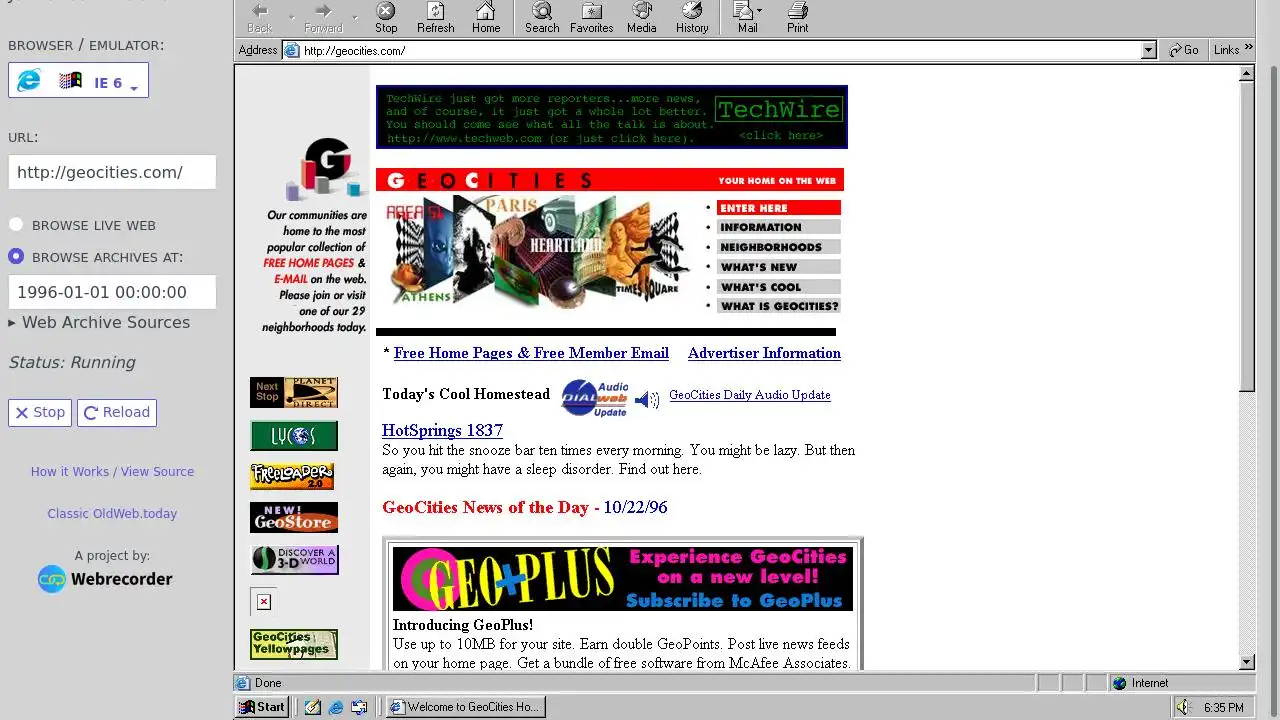Open the HotSprings 1837 link
The image size is (1280, 720).
tap(442, 430)
